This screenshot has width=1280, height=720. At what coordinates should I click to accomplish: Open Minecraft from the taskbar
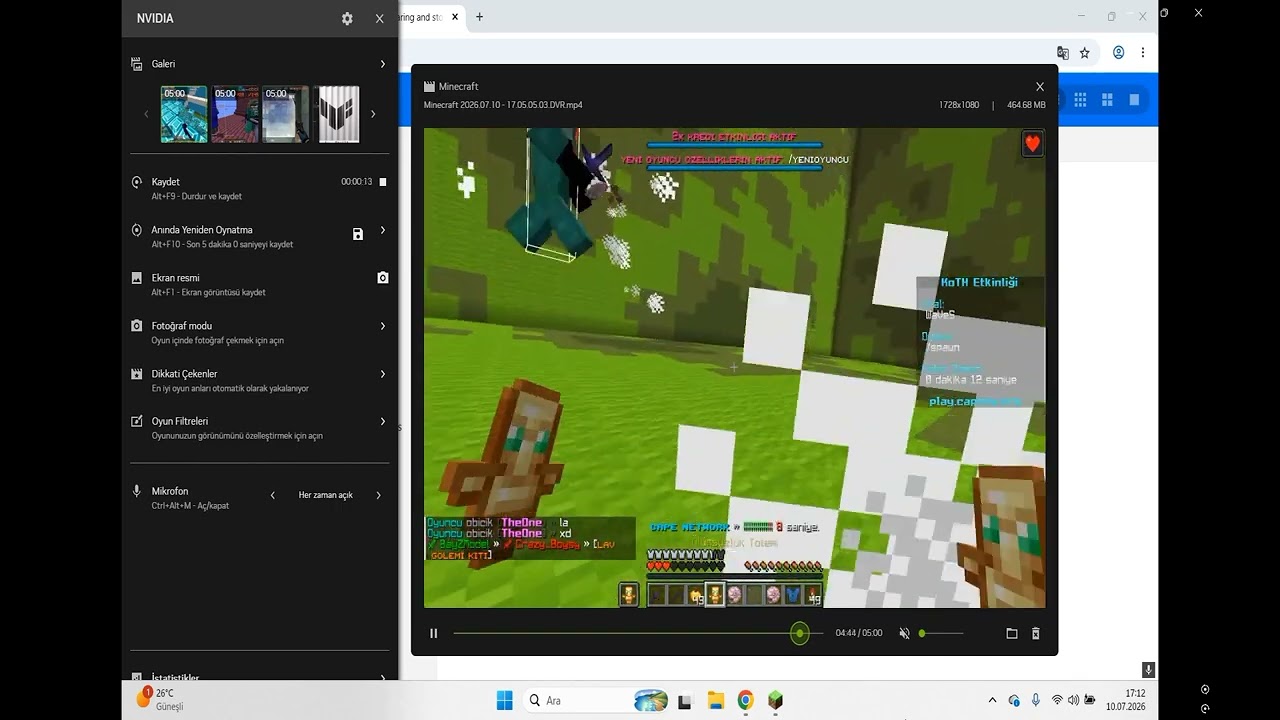click(775, 700)
